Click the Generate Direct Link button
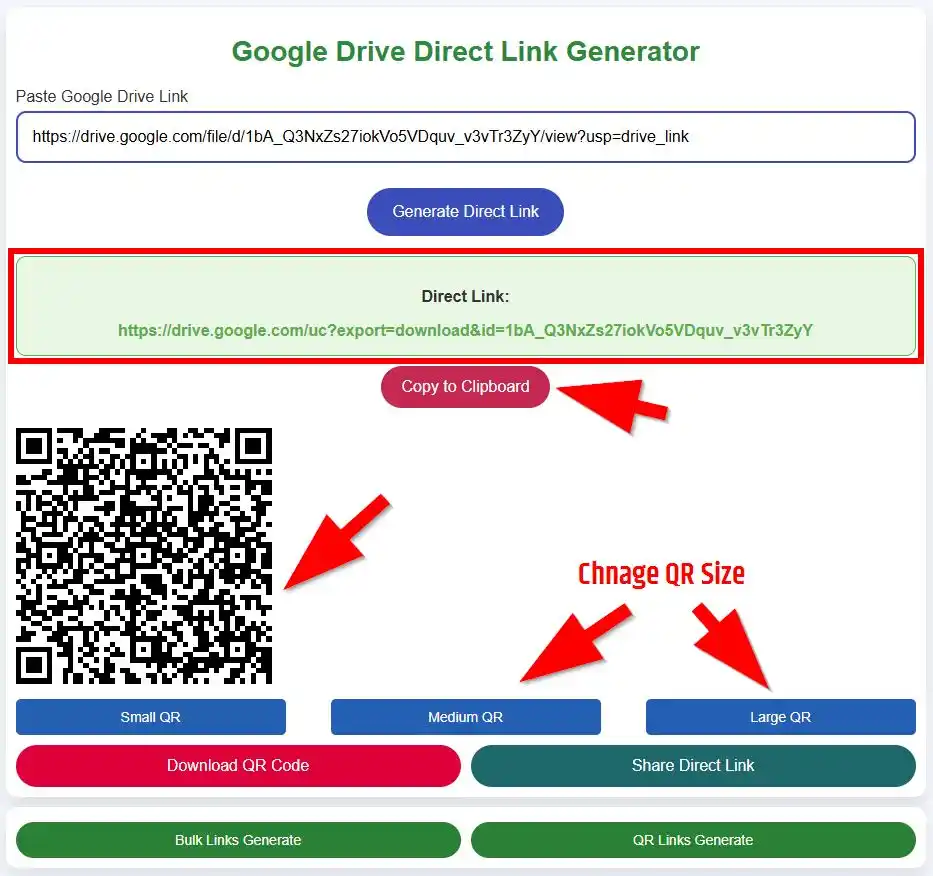The width and height of the screenshot is (933, 876). coord(465,211)
